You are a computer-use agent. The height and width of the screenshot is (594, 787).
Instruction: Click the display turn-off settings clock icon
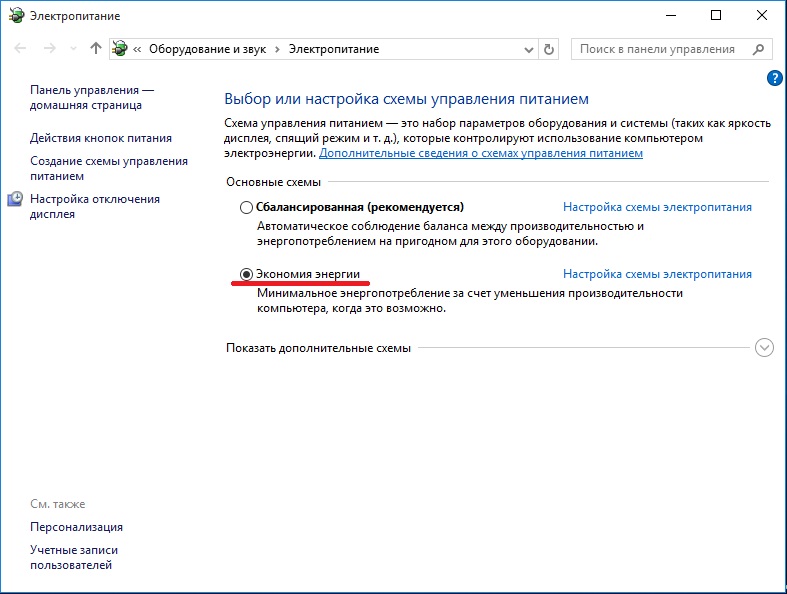pyautogui.click(x=15, y=199)
